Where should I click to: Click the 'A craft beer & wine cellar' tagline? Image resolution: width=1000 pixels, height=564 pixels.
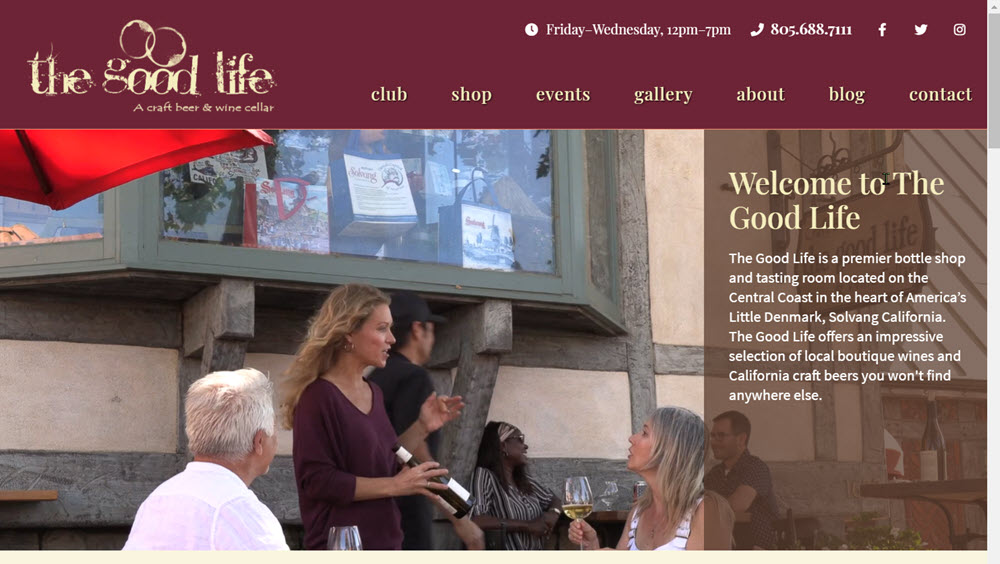coord(203,107)
